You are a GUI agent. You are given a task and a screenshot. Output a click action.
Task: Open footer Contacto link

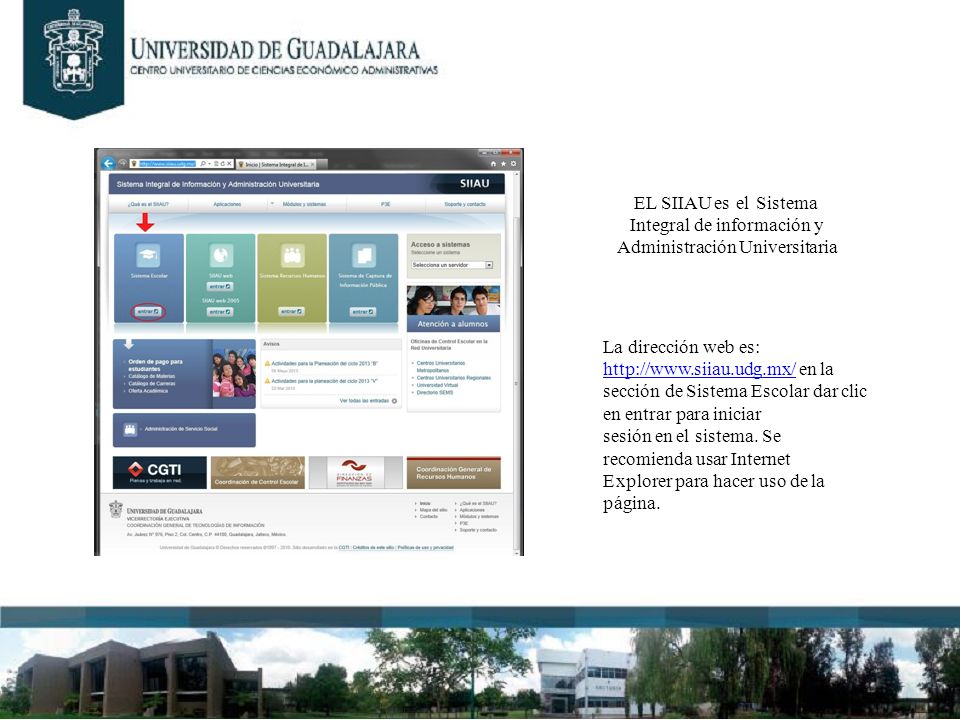point(429,517)
